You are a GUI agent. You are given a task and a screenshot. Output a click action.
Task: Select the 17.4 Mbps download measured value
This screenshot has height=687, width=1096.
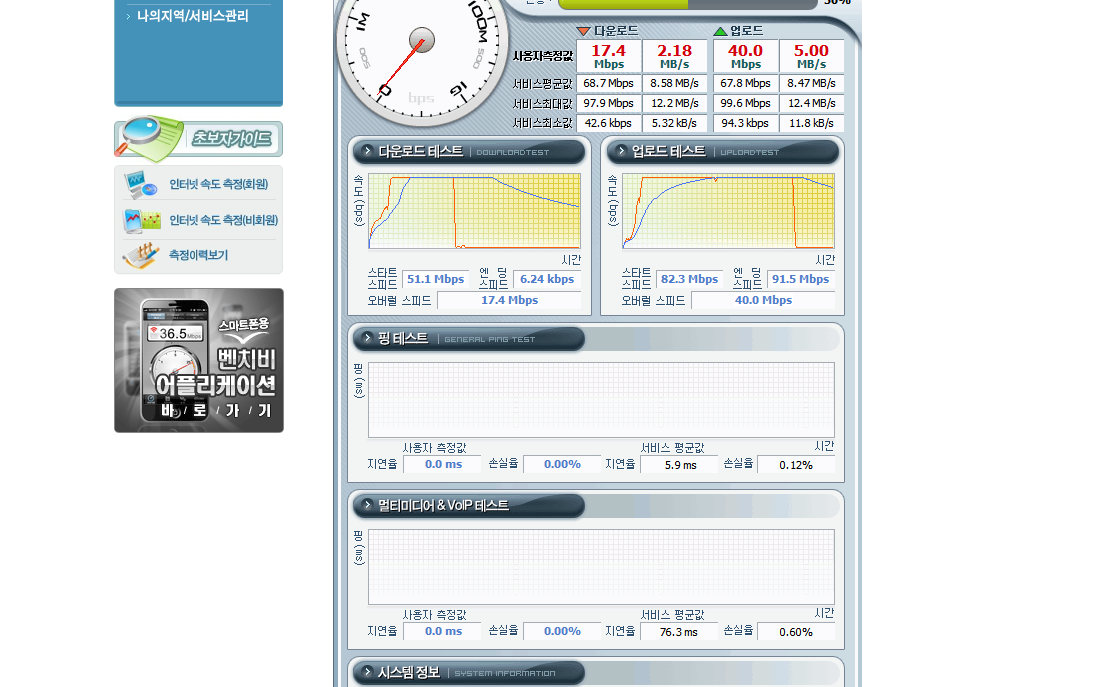pos(609,56)
